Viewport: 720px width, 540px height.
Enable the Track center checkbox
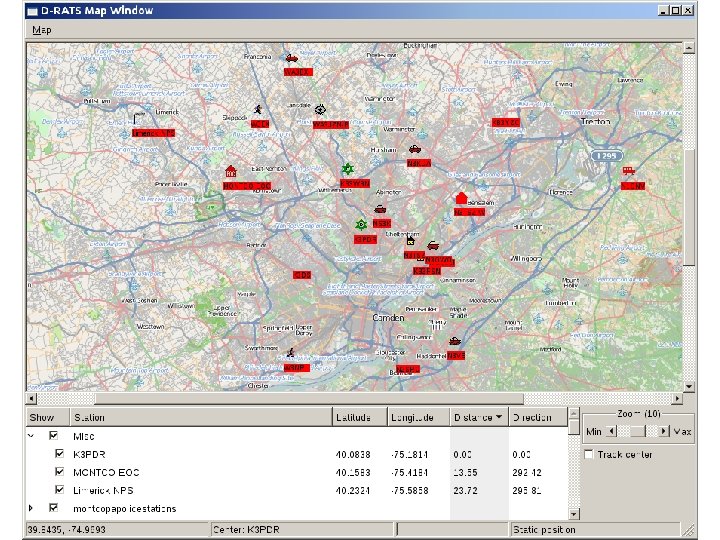coord(589,454)
